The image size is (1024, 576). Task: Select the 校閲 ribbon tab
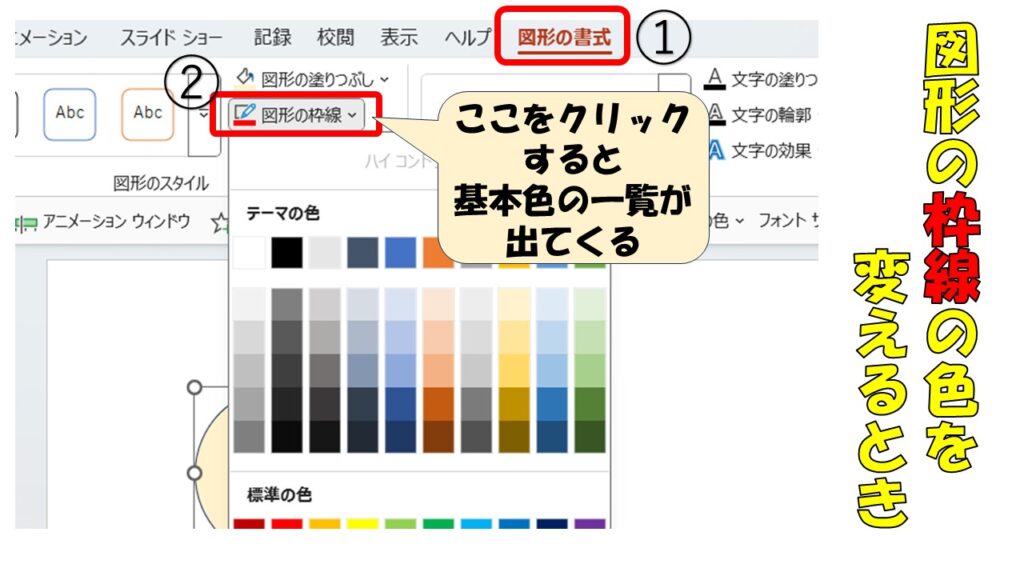click(335, 37)
